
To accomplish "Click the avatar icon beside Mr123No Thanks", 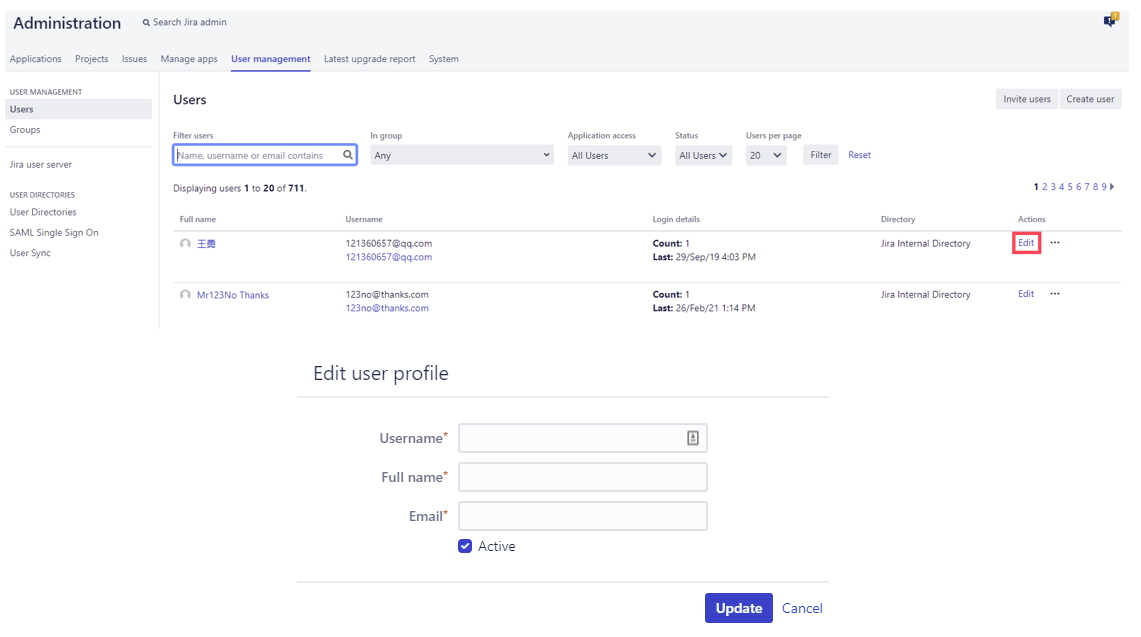I will coord(185,295).
